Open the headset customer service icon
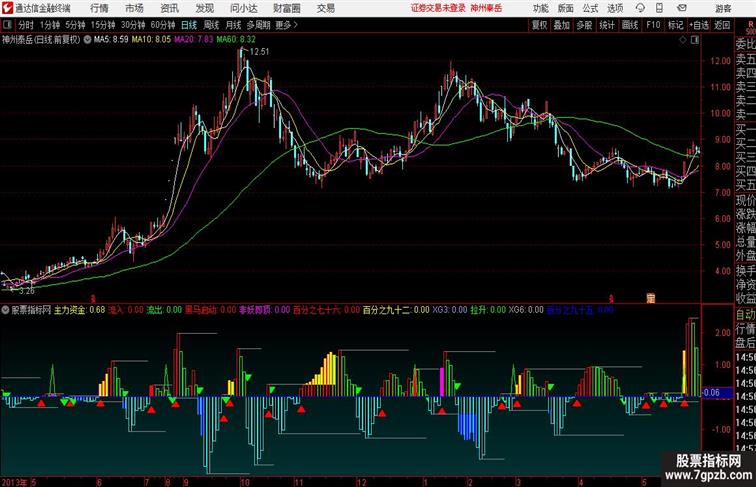This screenshot has width=756, height=487. [640, 8]
